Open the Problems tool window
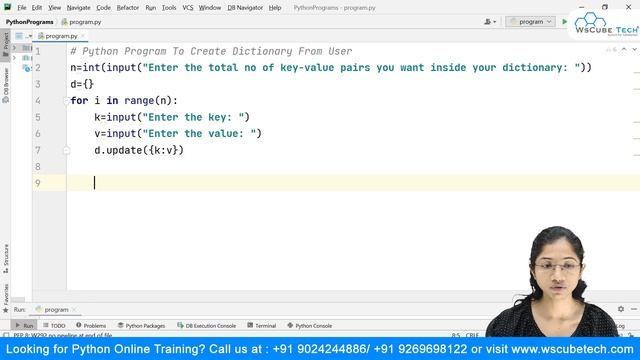640x360 pixels. (91, 326)
